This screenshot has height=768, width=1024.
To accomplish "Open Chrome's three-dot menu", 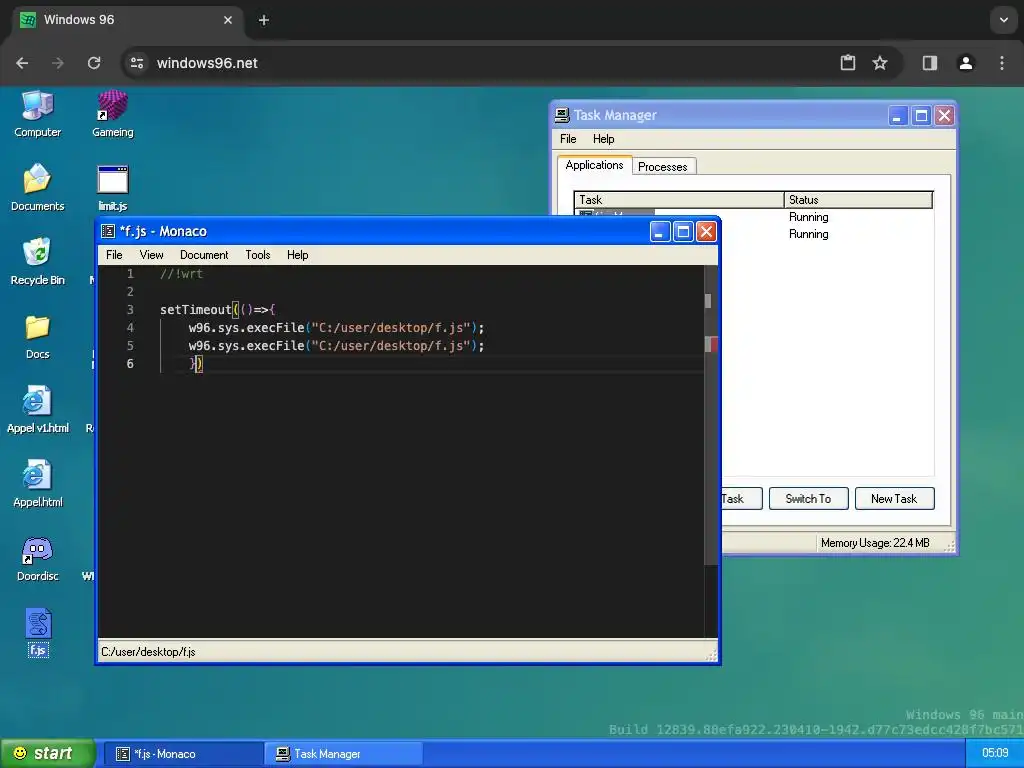I will pos(1002,63).
